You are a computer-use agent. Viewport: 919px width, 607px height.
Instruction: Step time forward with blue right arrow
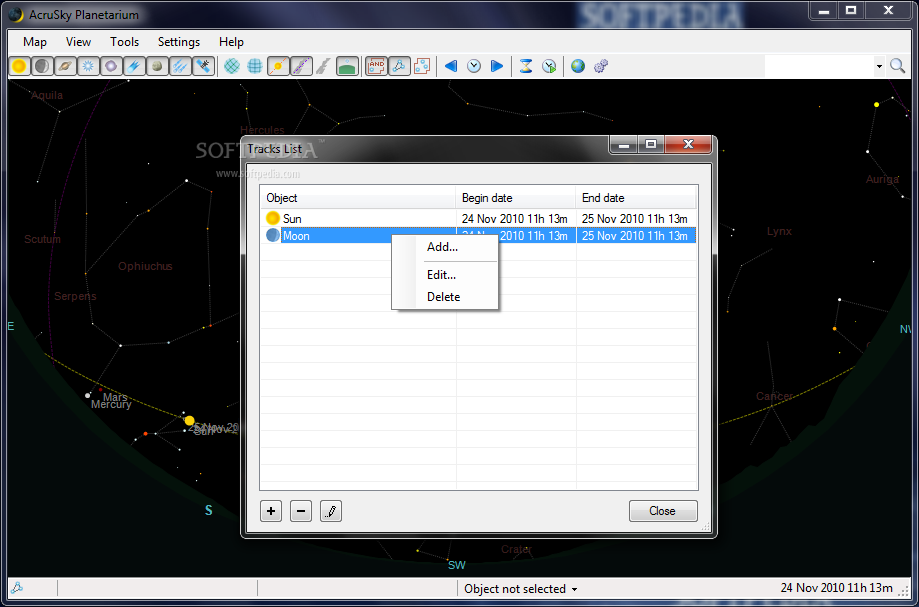tap(496, 66)
